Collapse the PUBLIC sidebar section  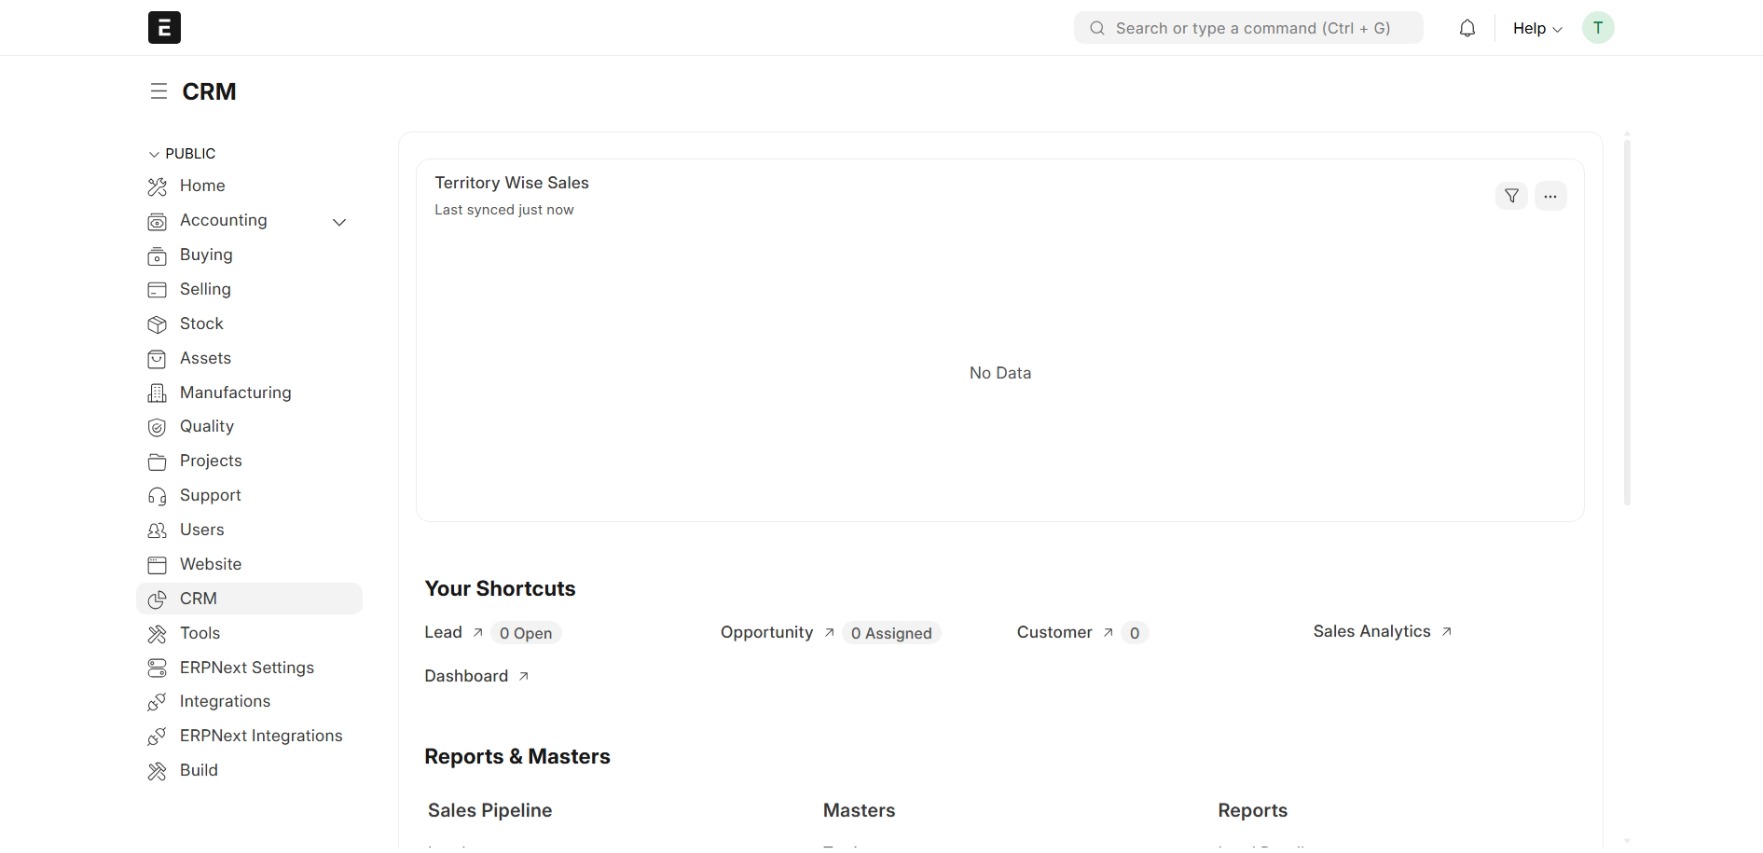[x=182, y=154]
